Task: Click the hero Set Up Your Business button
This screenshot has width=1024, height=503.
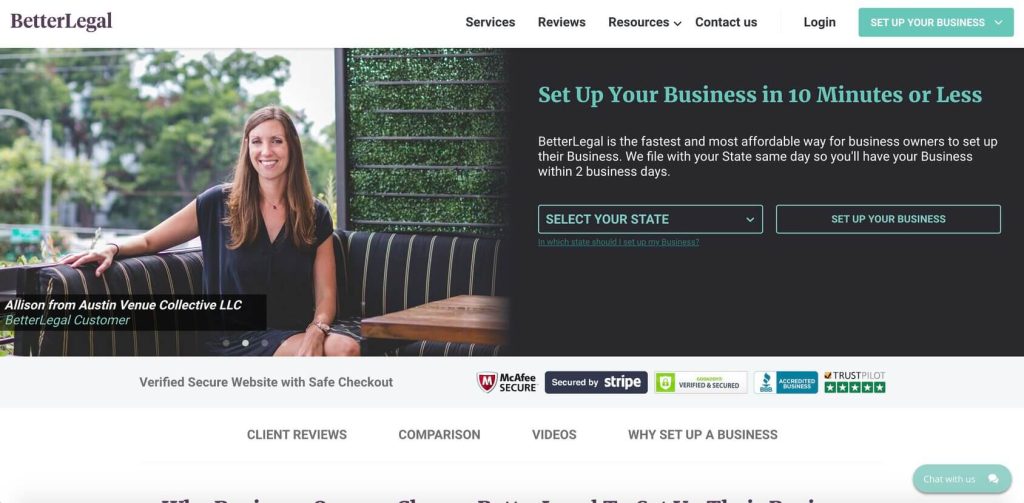Action: [x=888, y=219]
